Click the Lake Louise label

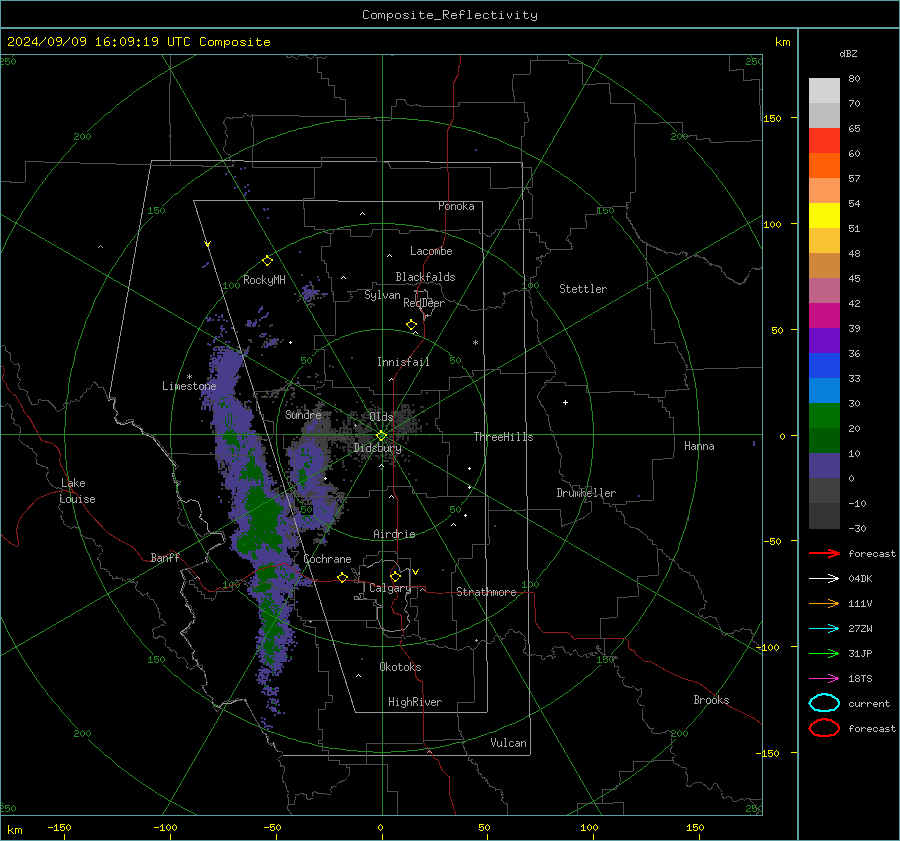(x=77, y=491)
